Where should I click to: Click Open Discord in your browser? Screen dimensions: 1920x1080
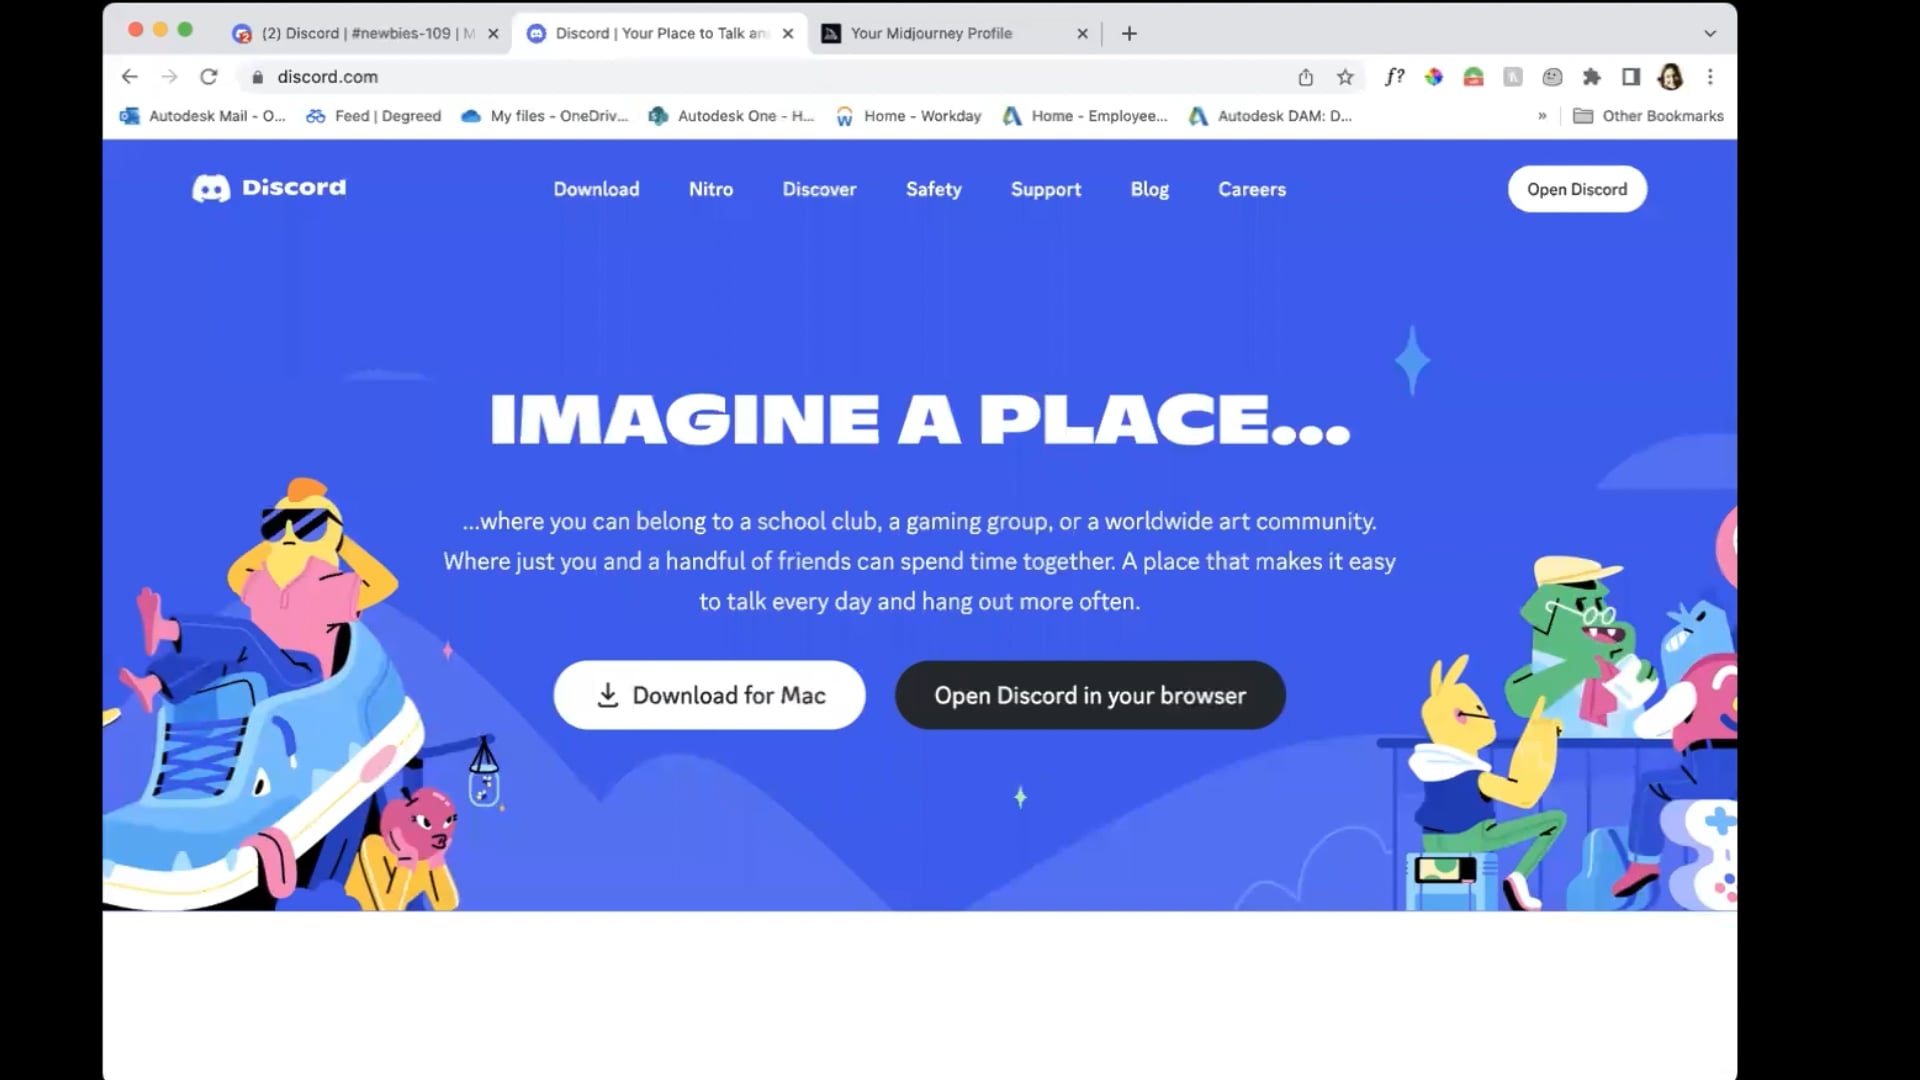1090,695
